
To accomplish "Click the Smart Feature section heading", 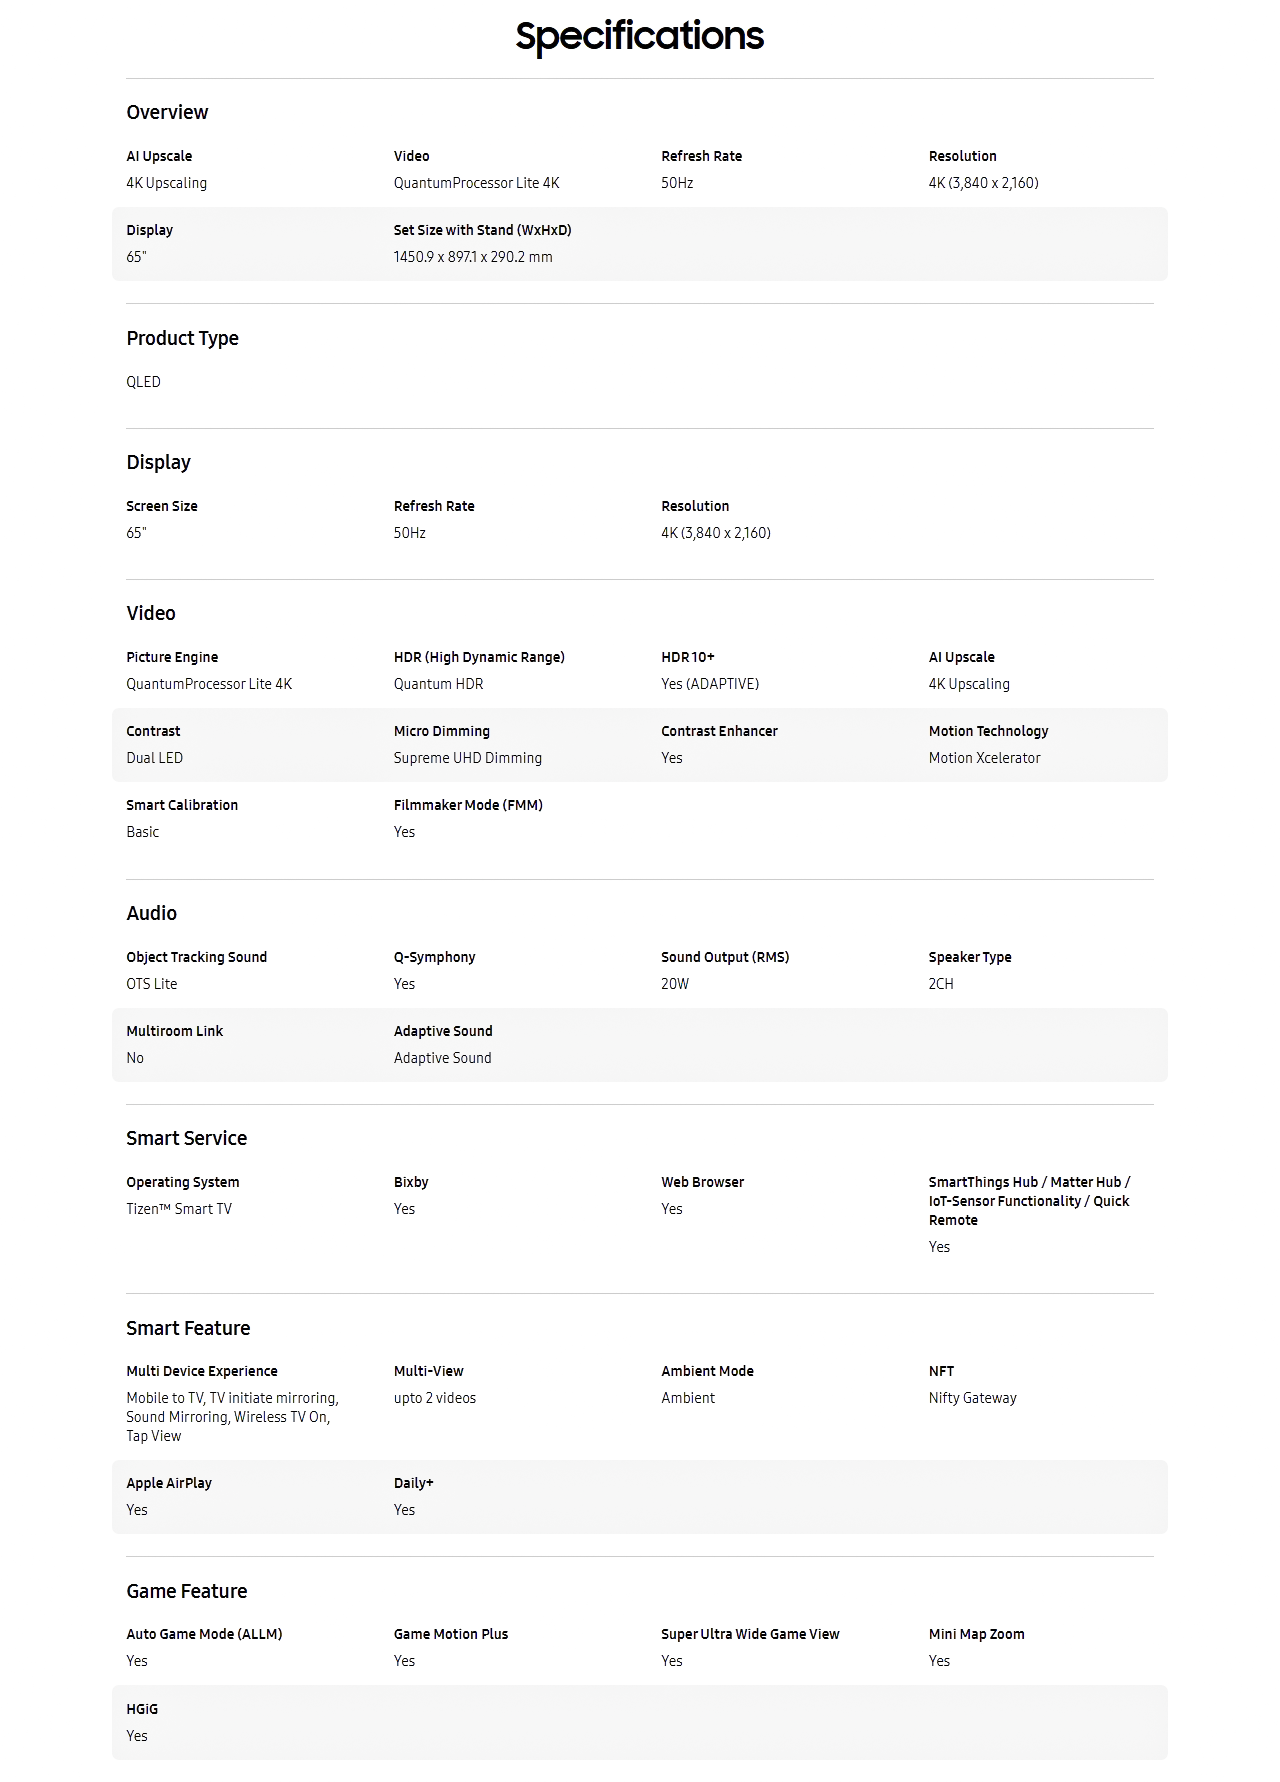I will (x=188, y=1328).
